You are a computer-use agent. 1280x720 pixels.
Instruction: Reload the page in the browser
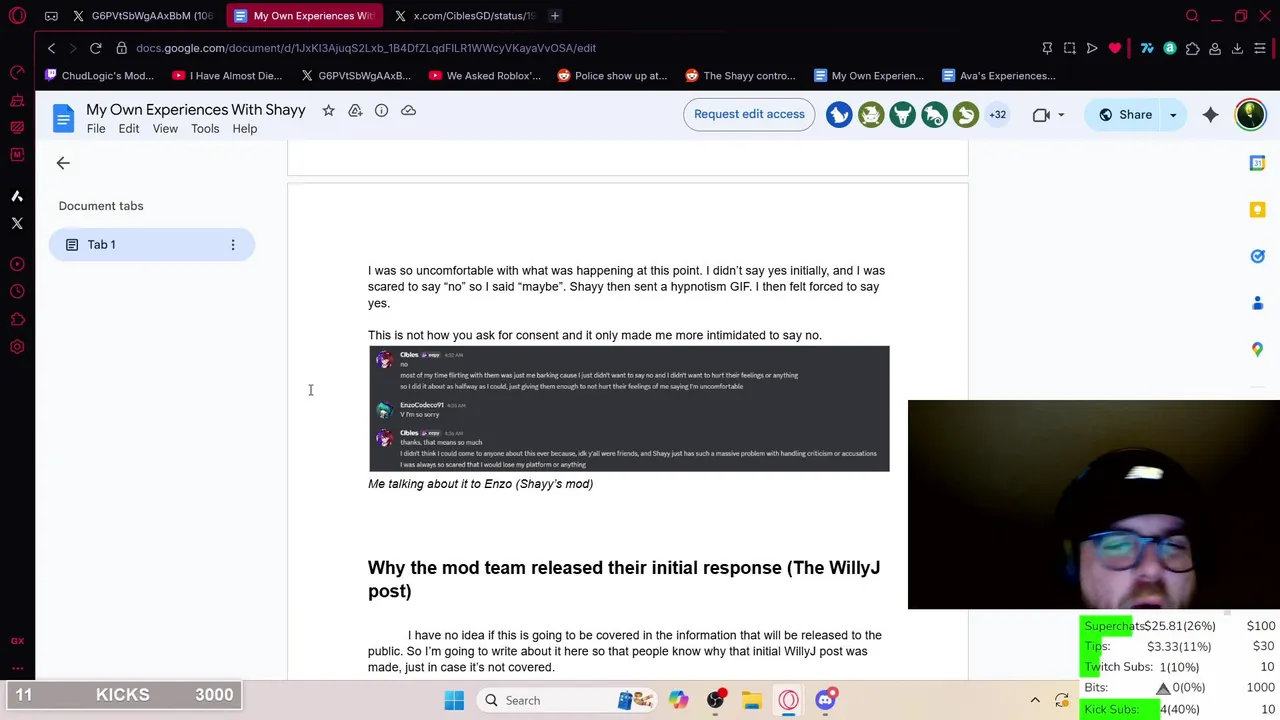tap(95, 48)
